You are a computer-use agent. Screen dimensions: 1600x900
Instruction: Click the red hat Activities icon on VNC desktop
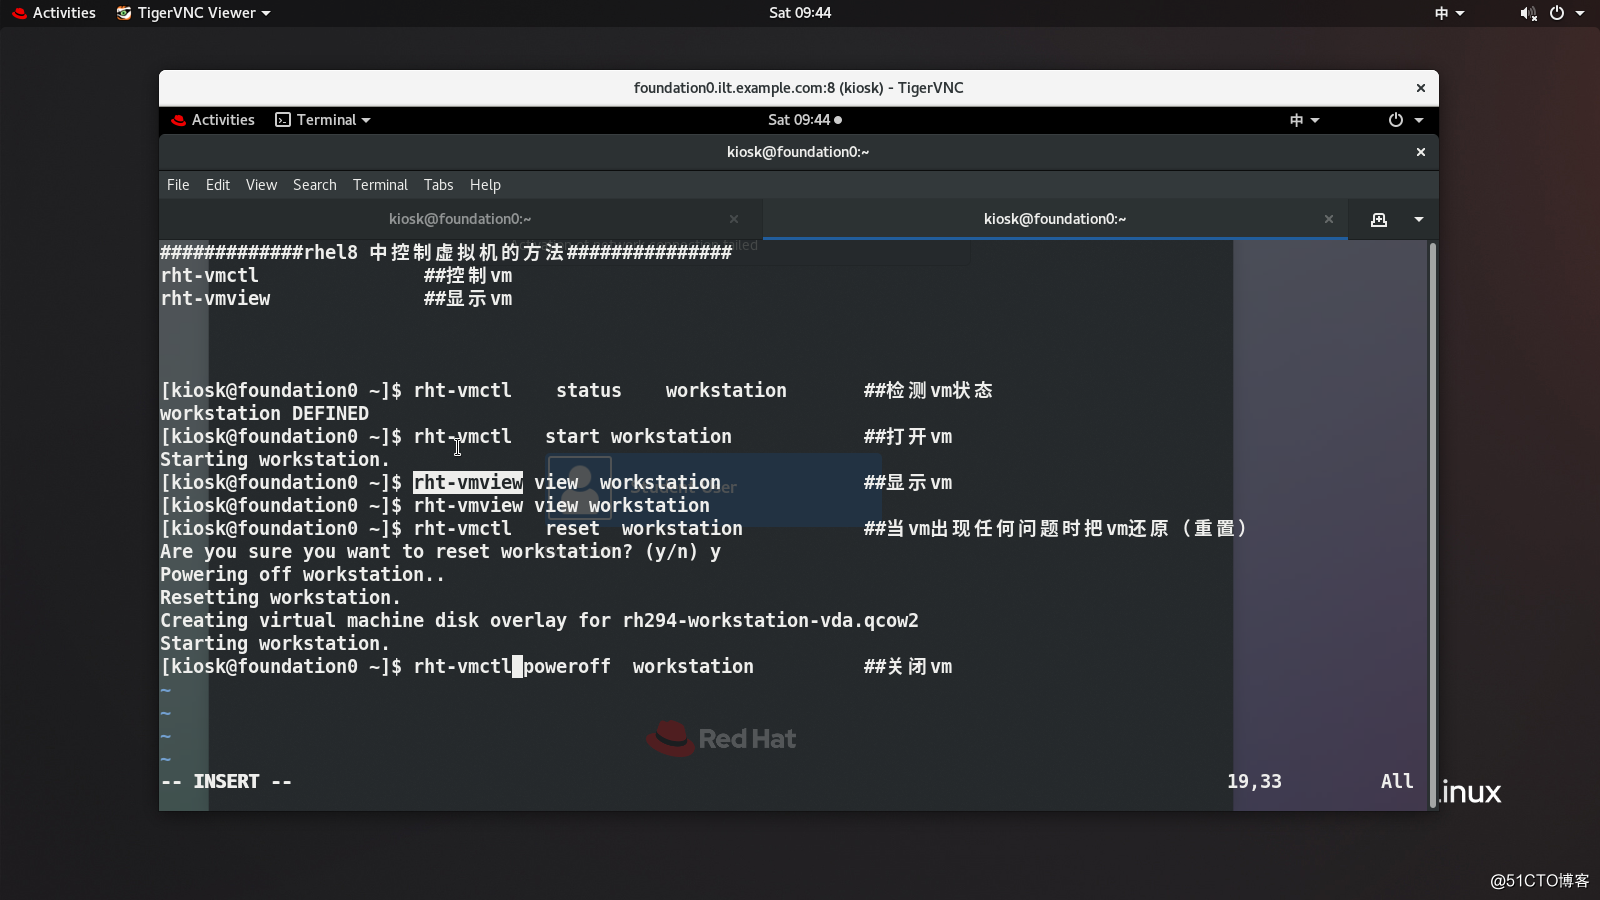tap(180, 119)
